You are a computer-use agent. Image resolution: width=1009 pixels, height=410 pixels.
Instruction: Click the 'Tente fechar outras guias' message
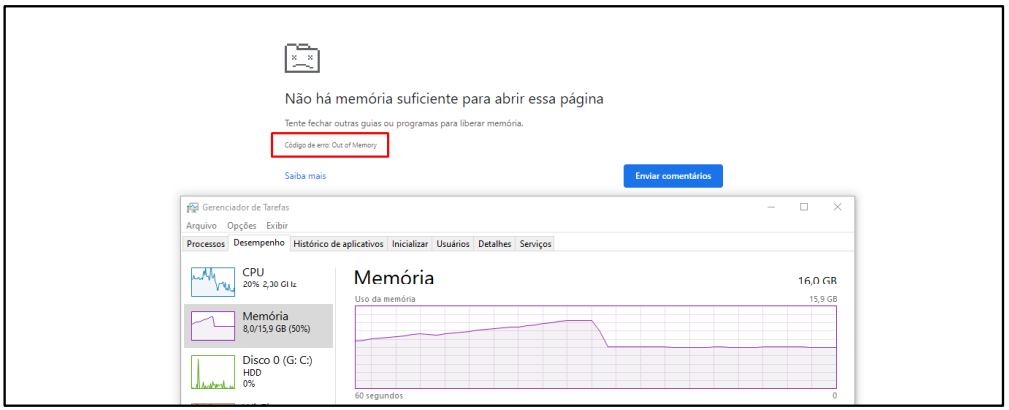tap(404, 123)
